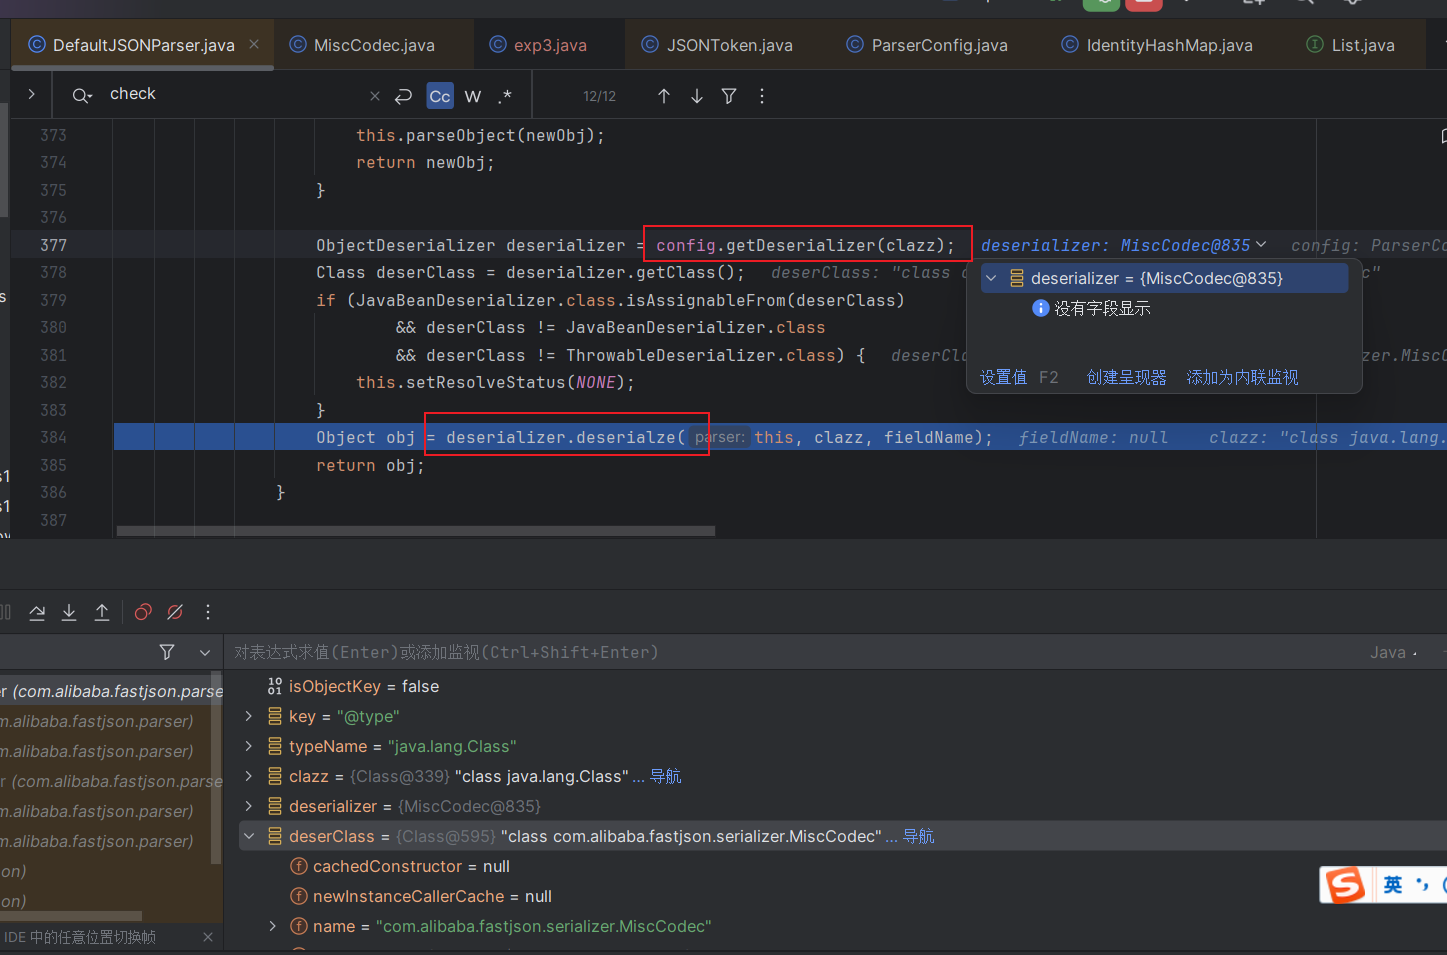Viewport: 1447px width, 955px height.
Task: Open View Breakpoints red circles icon
Action: [143, 612]
